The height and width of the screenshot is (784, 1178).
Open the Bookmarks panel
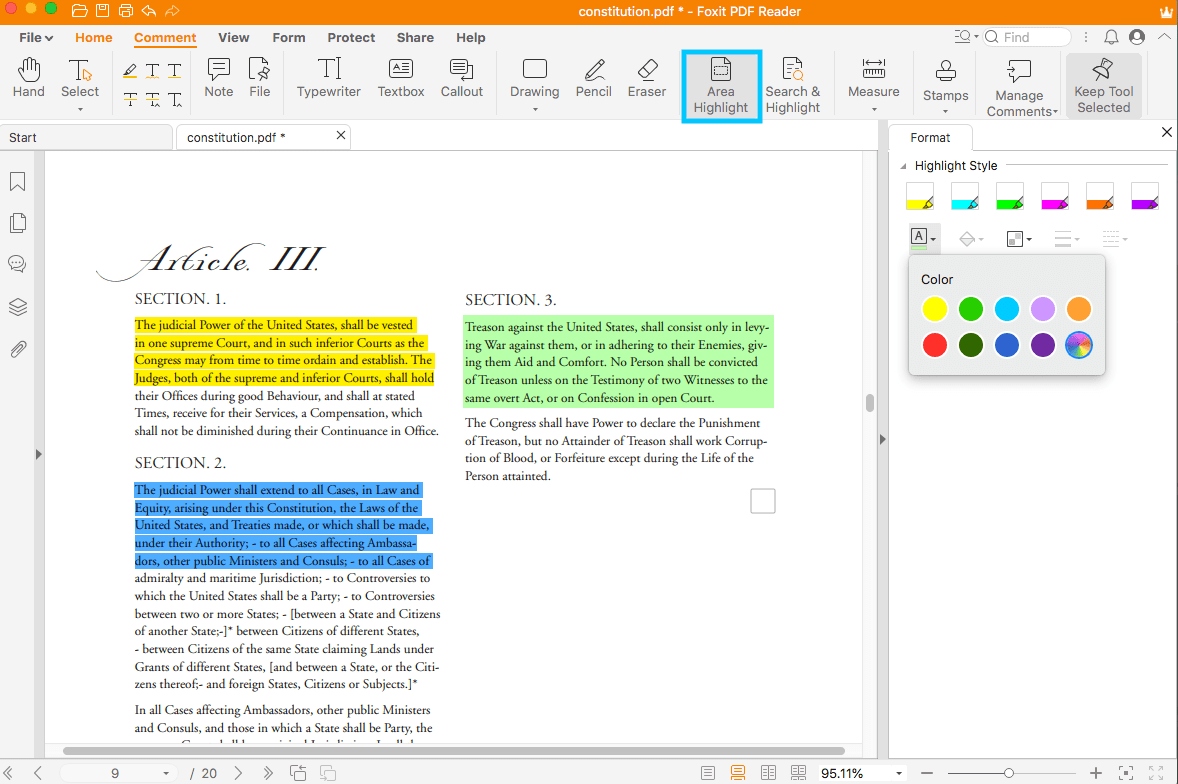(x=18, y=183)
